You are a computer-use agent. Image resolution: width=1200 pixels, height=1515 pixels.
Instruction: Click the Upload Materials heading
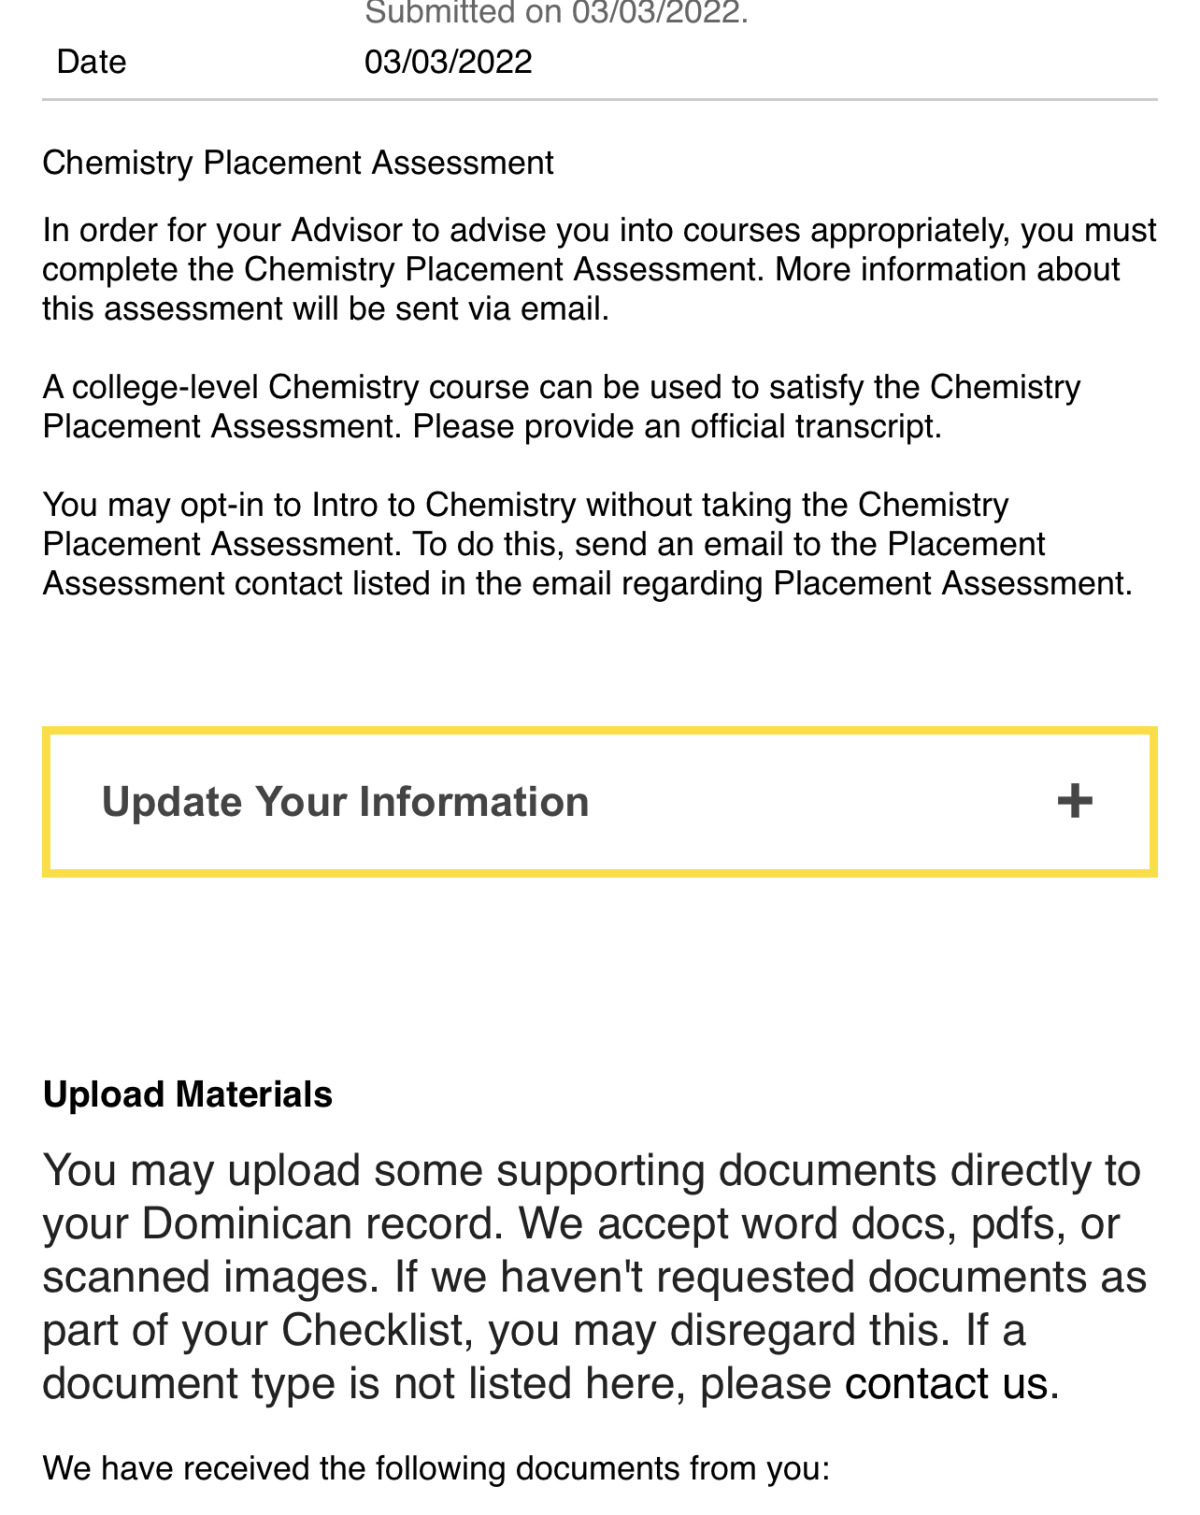click(188, 1094)
